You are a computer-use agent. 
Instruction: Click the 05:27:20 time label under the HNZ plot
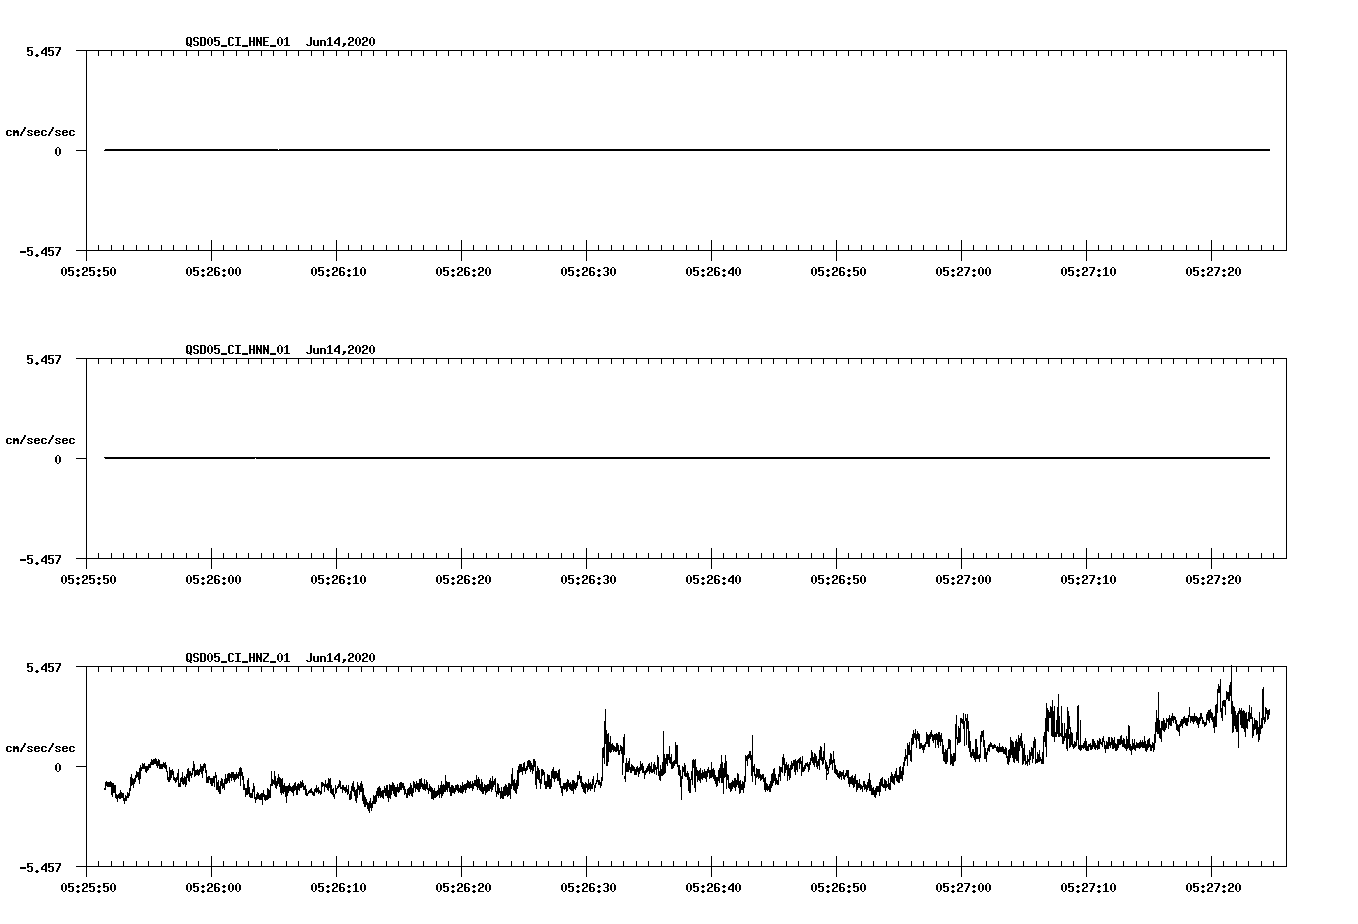[x=1213, y=887]
